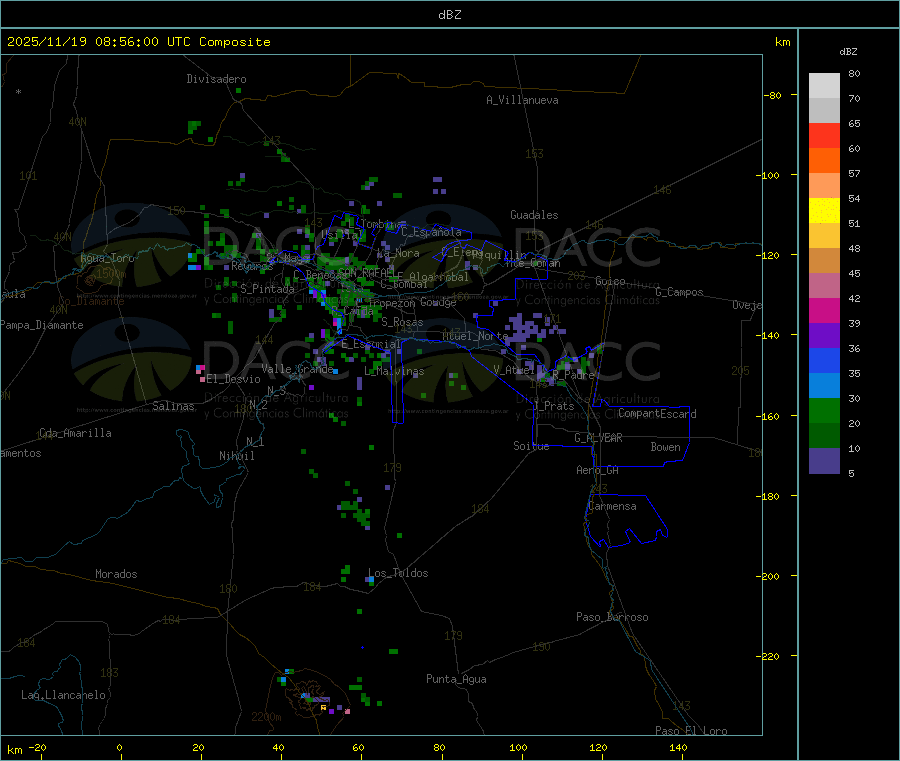Image resolution: width=900 pixels, height=761 pixels.
Task: Click the 'Punta_Agua' map label
Action: tap(456, 679)
